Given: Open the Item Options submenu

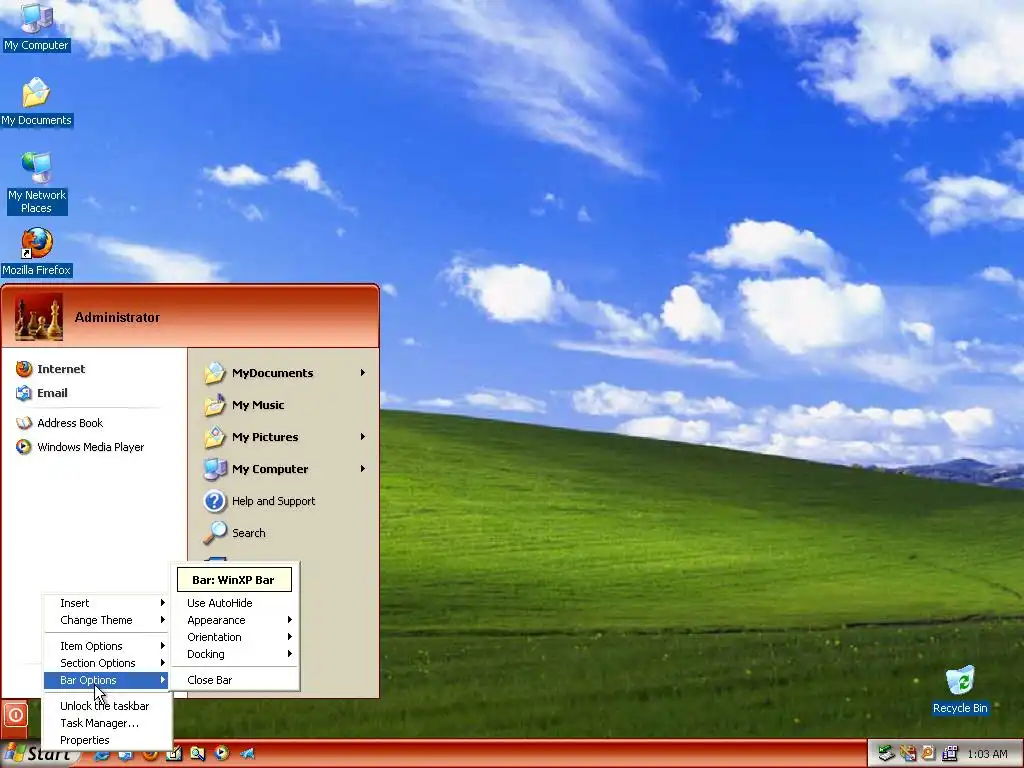Looking at the screenshot, I should pyautogui.click(x=107, y=647).
